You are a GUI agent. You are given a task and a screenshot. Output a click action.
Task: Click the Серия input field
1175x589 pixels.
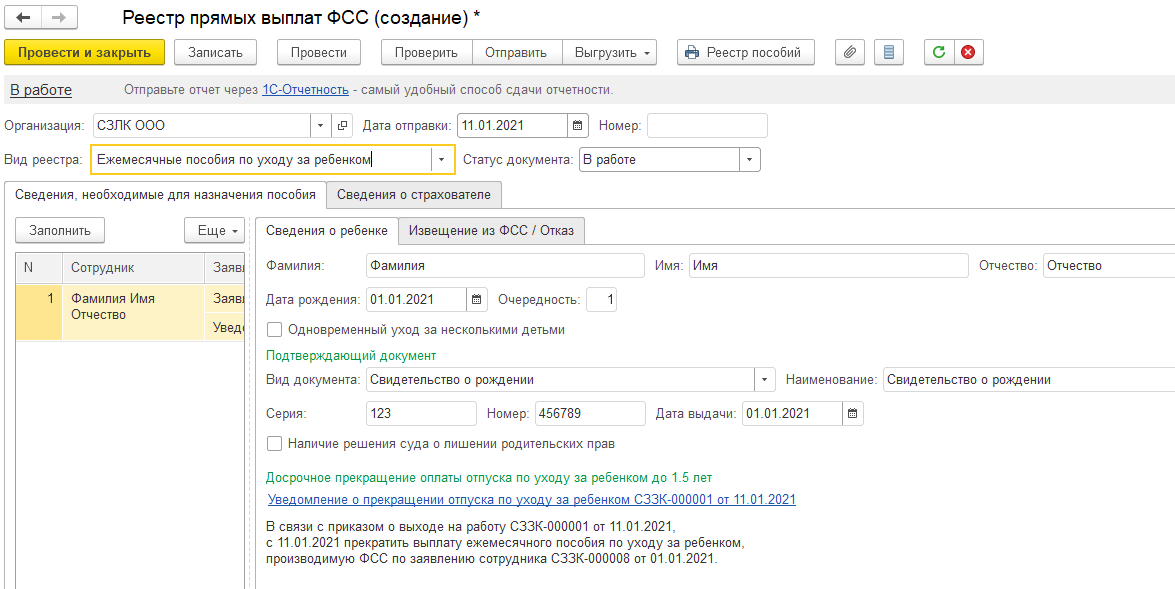(x=421, y=414)
